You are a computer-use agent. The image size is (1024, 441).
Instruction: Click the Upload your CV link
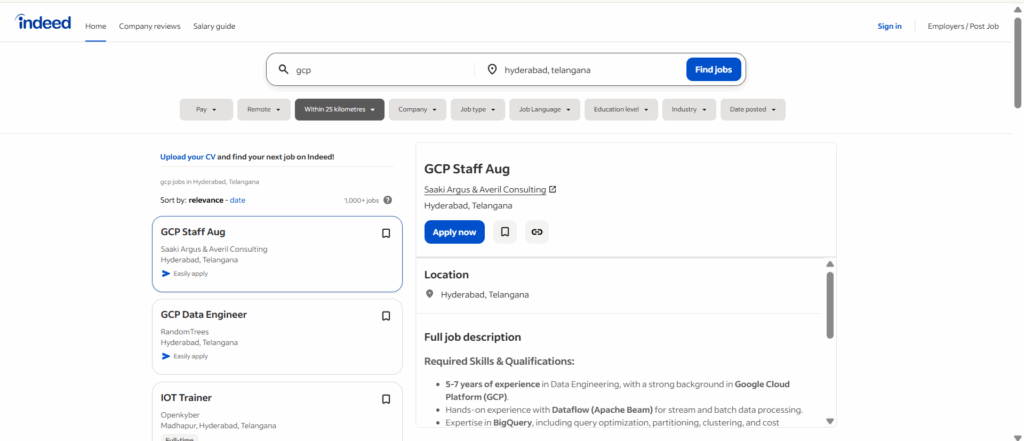click(188, 157)
